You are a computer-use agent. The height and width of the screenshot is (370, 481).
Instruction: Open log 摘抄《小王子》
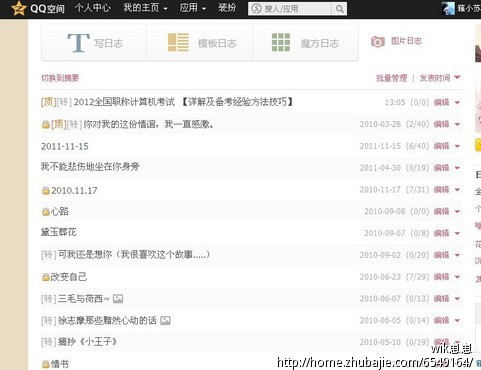pyautogui.click(x=88, y=342)
